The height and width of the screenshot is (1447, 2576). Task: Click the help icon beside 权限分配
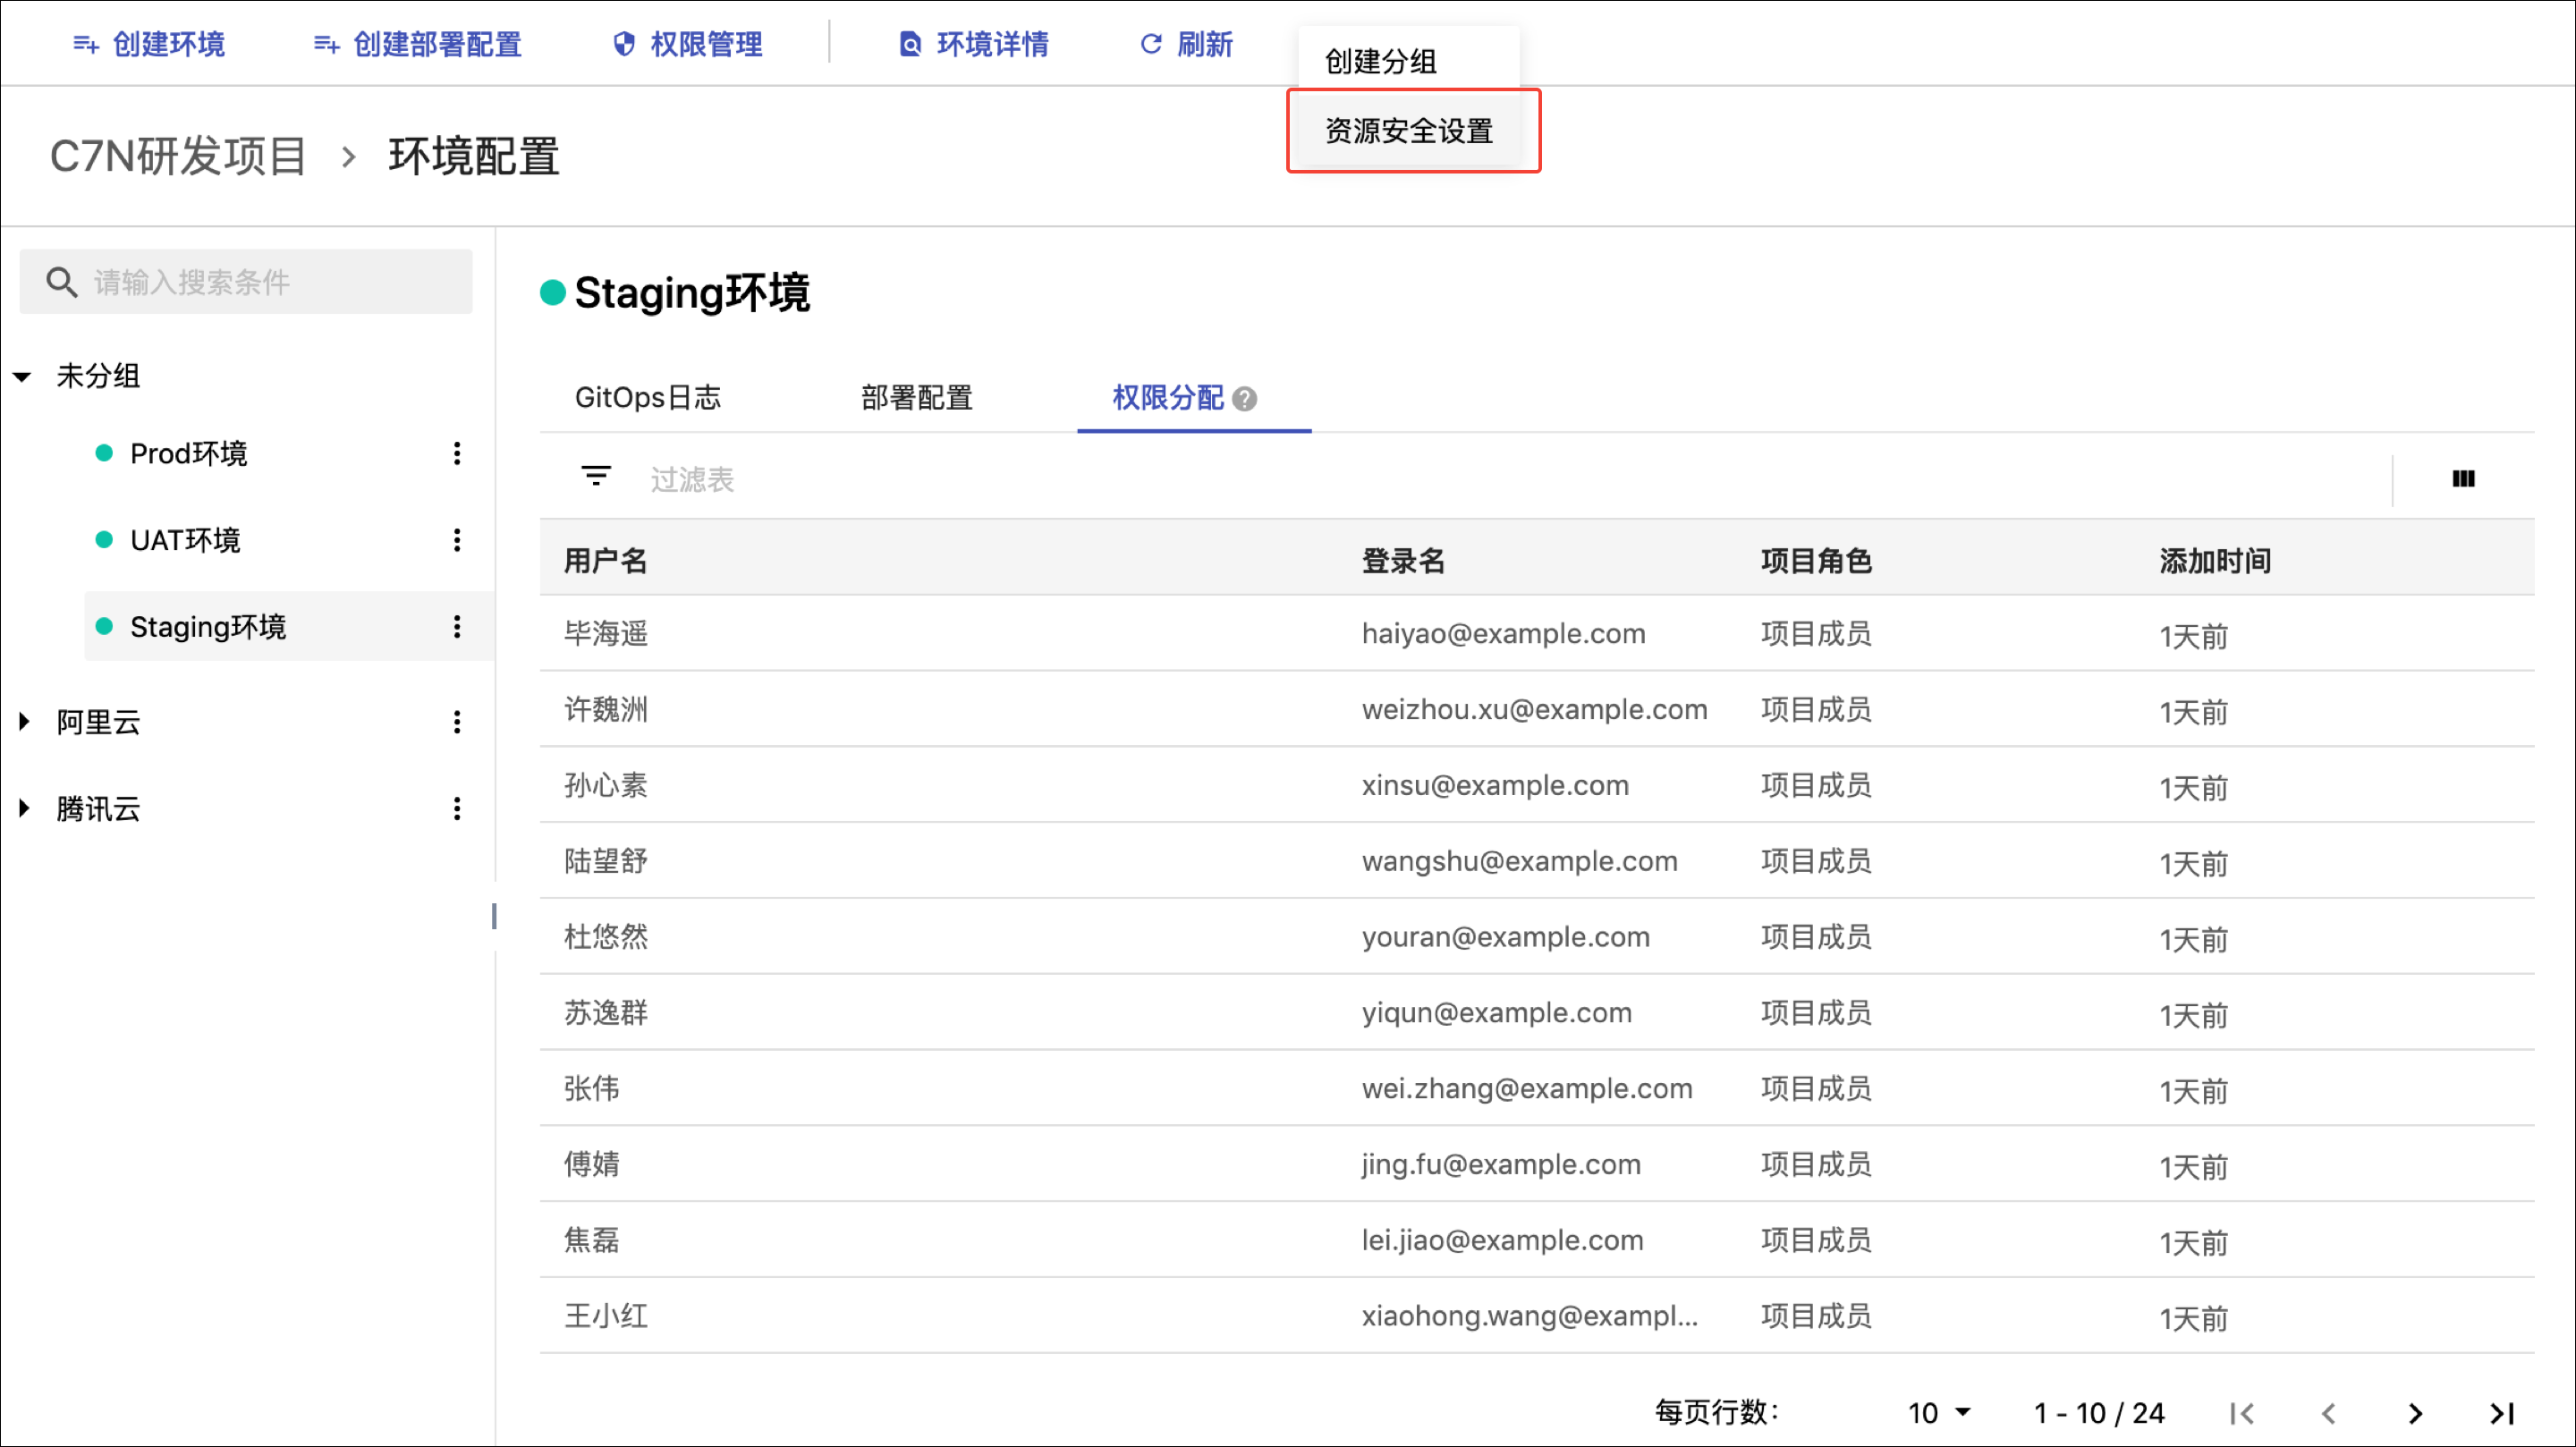click(x=1245, y=400)
